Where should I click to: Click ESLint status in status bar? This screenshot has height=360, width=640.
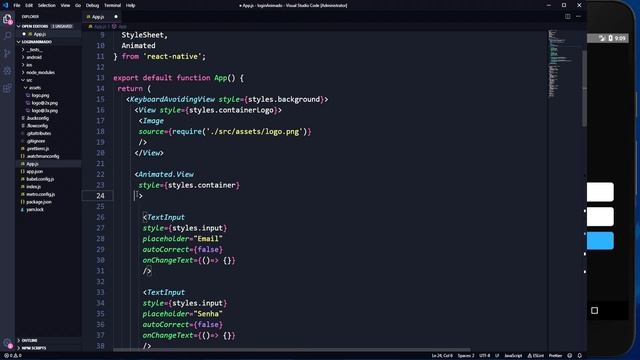coord(535,356)
